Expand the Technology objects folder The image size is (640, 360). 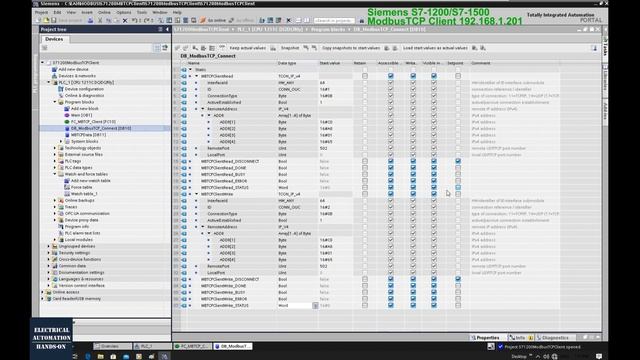click(55, 148)
